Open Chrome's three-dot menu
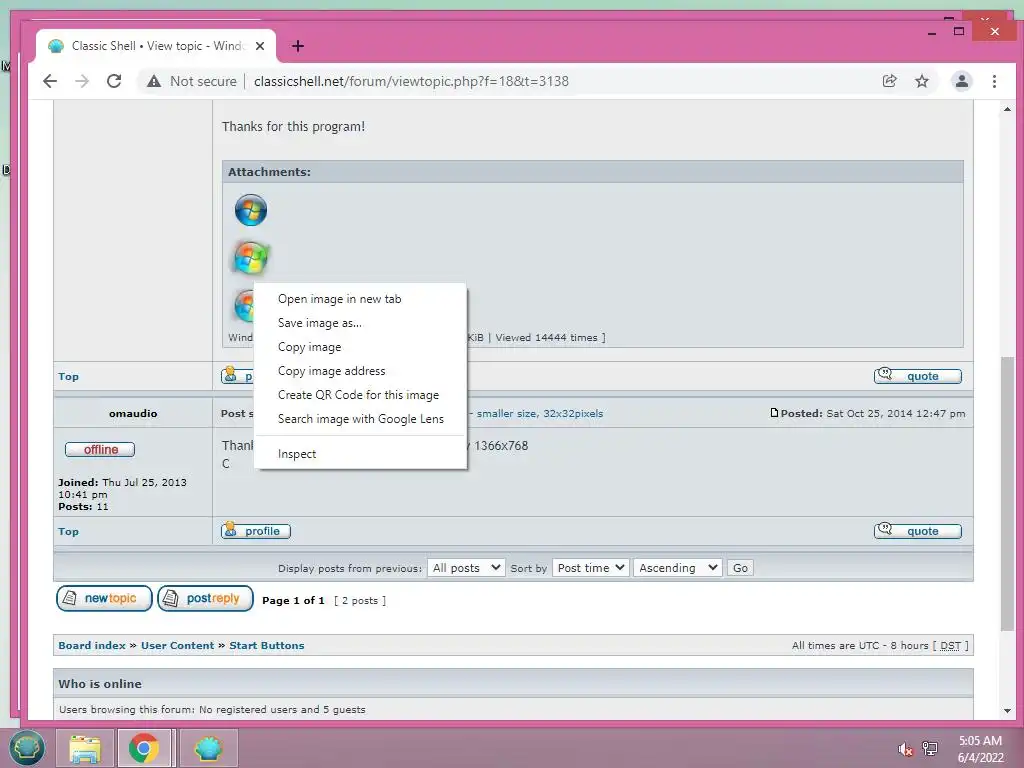 tap(994, 81)
